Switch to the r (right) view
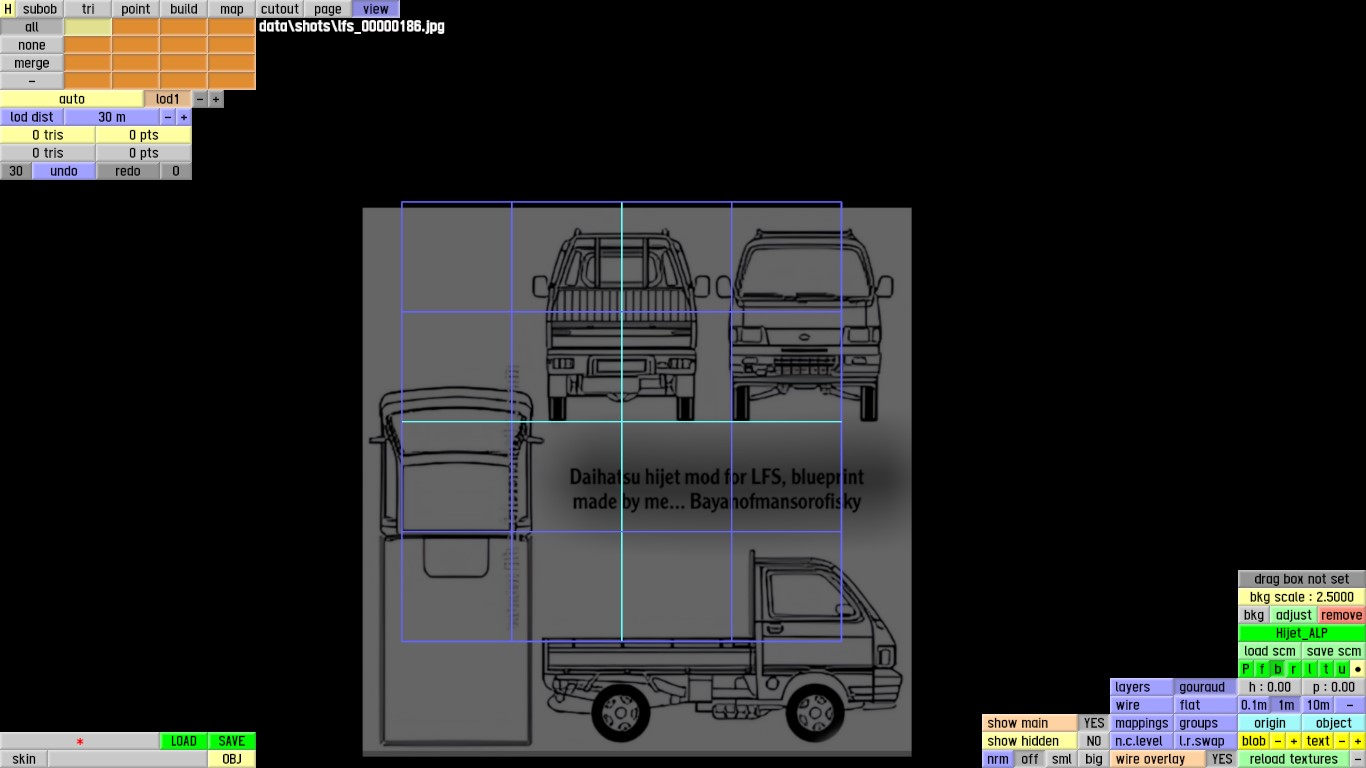The width and height of the screenshot is (1366, 768). [1294, 669]
